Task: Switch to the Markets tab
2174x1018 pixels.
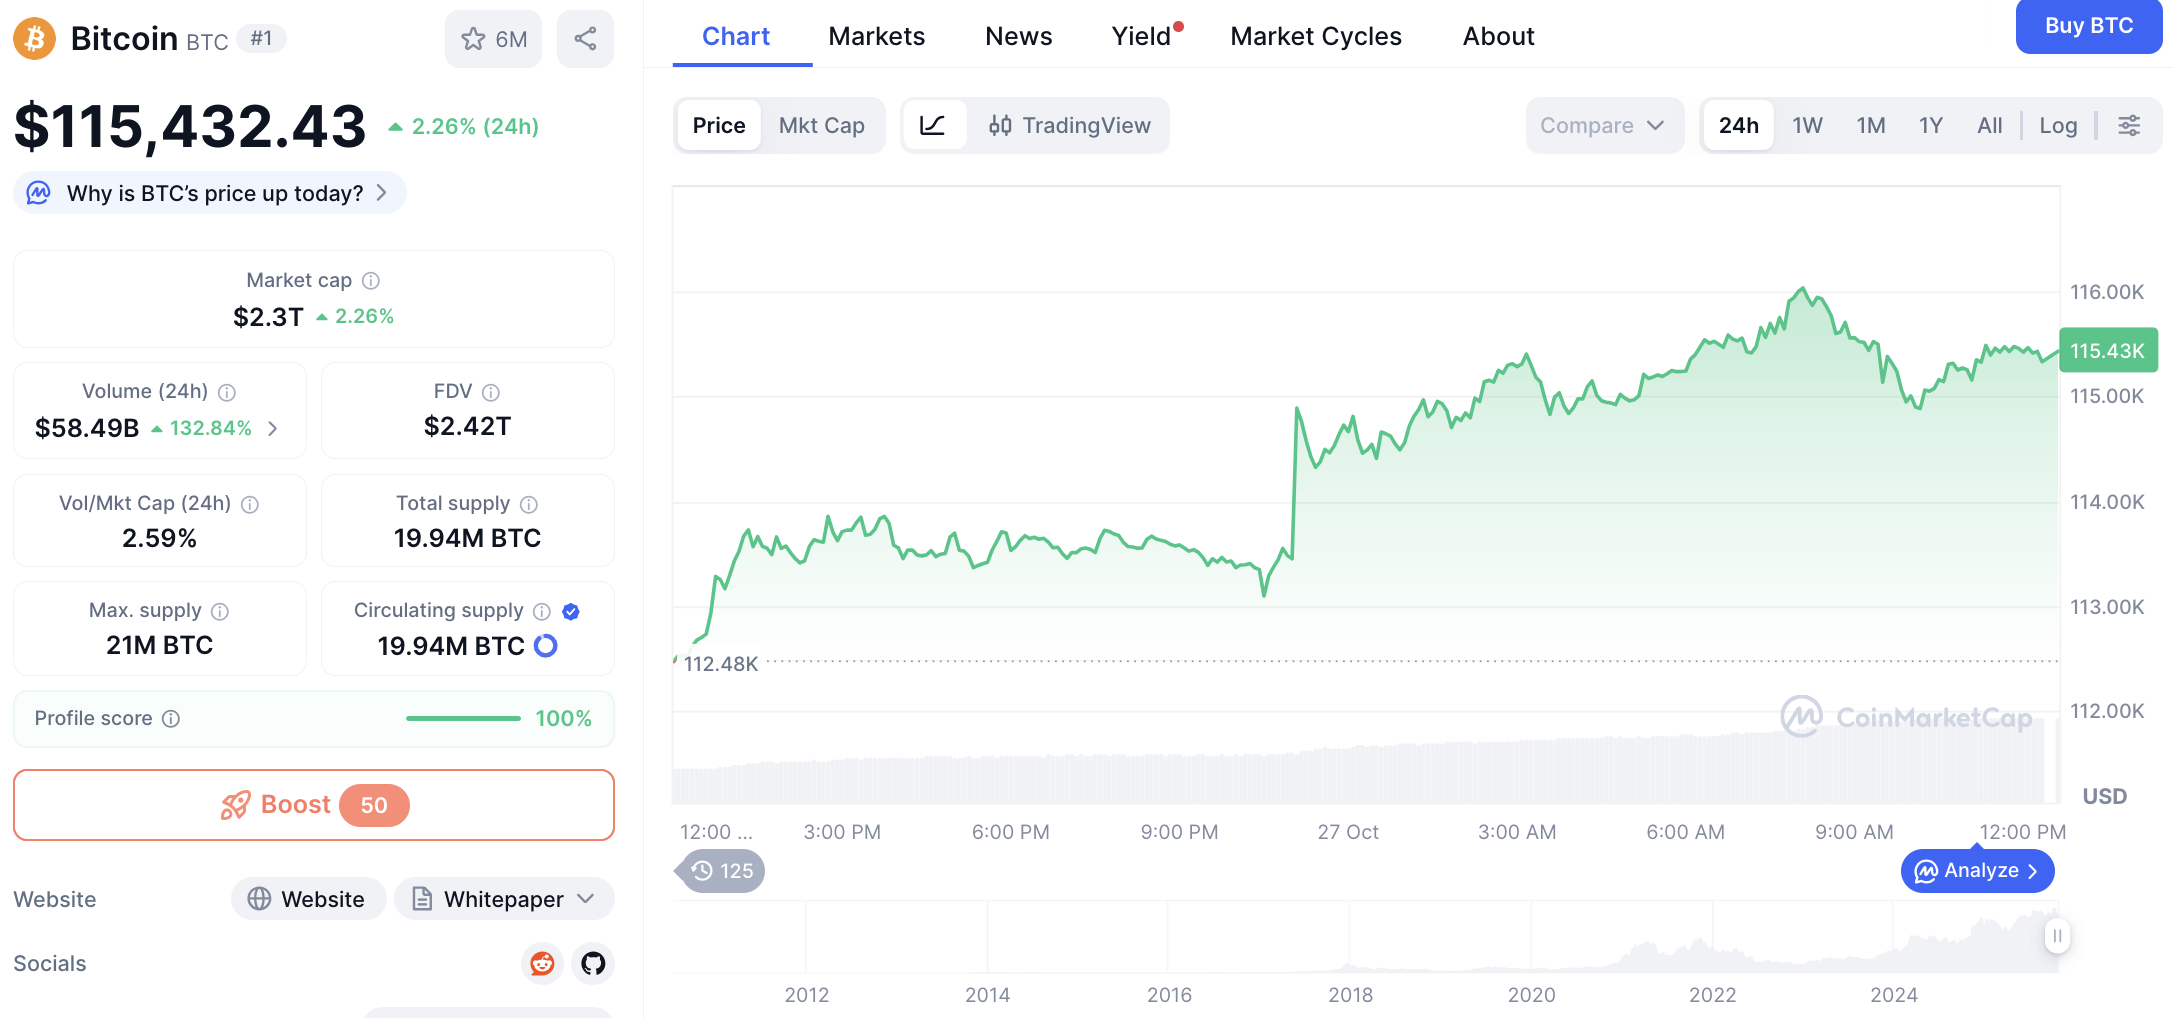Action: point(876,37)
